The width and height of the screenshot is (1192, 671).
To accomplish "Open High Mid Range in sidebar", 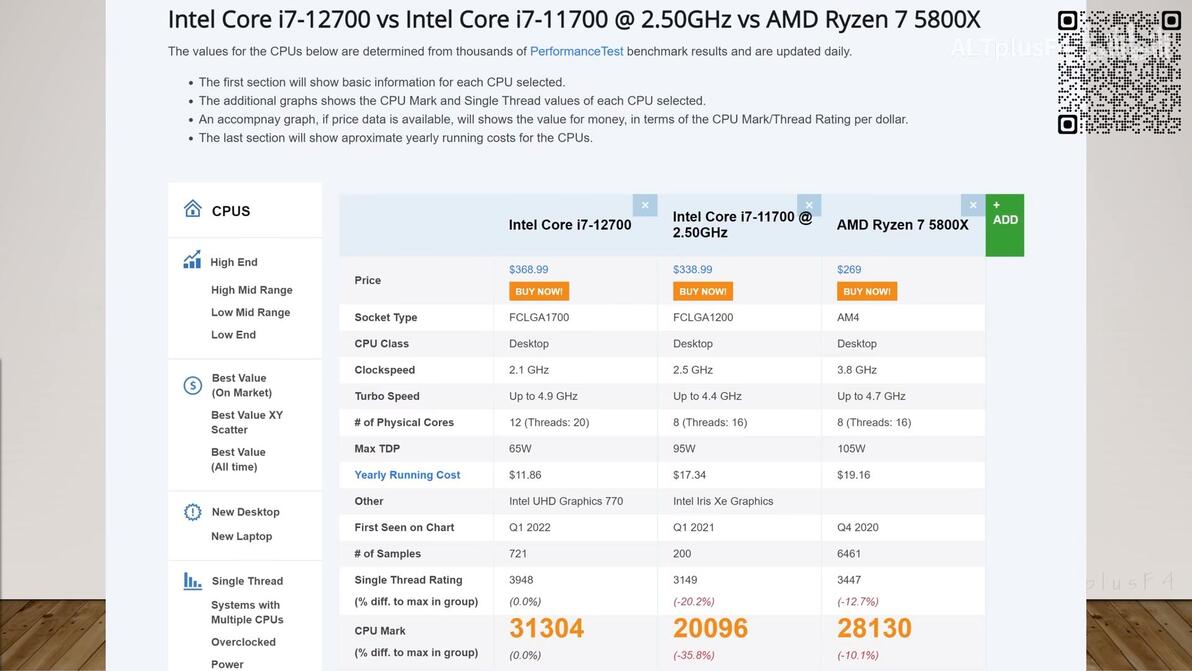I will coord(252,290).
